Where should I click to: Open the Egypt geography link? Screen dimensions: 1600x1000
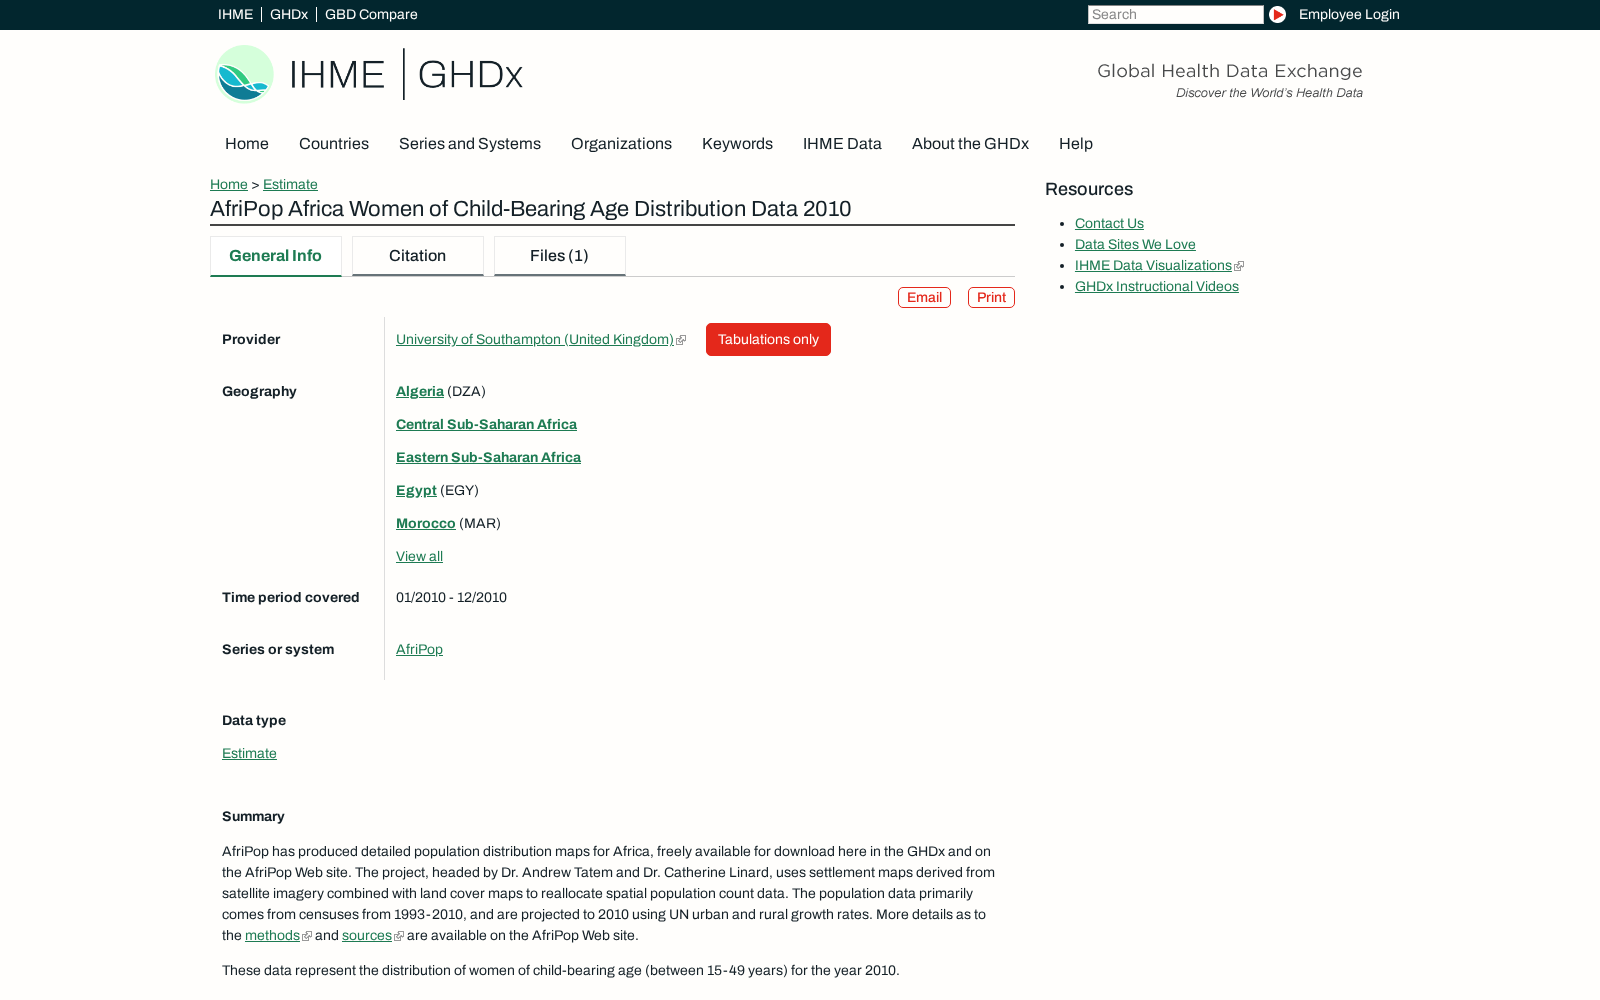[x=416, y=490]
